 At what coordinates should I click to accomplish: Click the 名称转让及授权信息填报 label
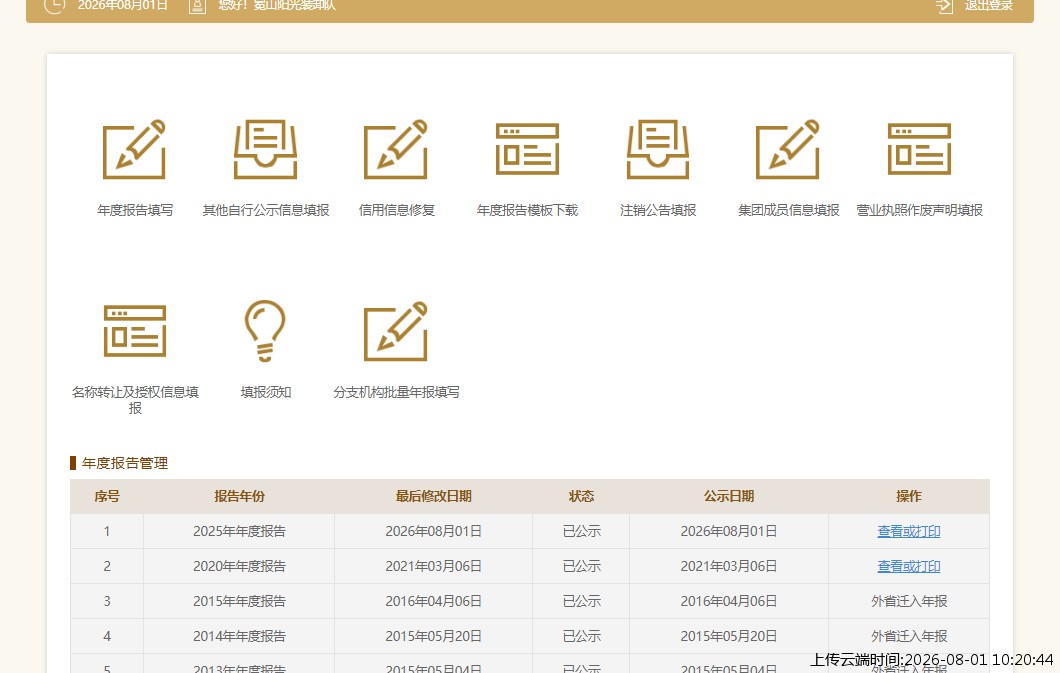135,400
